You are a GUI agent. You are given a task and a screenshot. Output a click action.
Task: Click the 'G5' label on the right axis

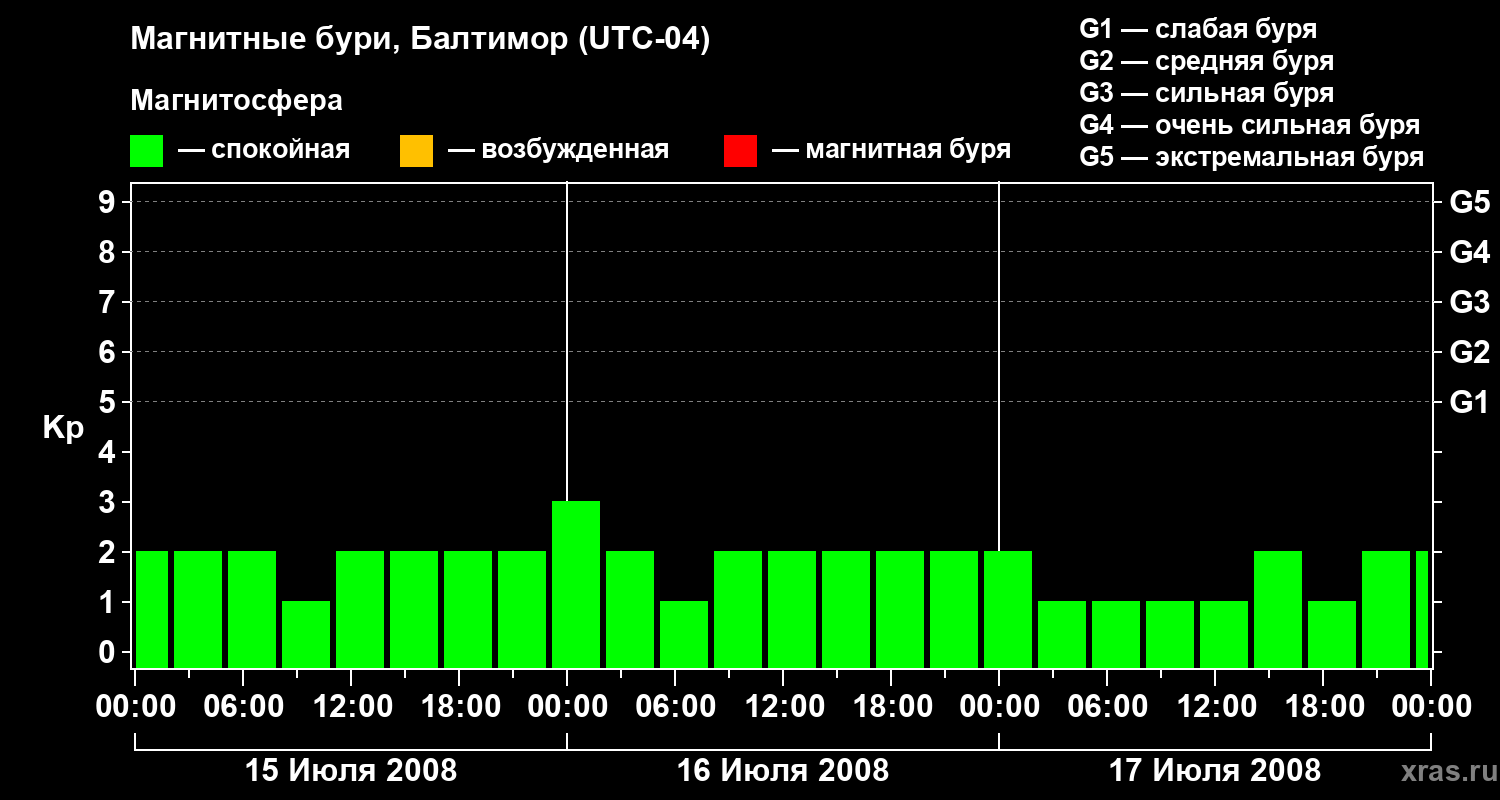[1469, 202]
